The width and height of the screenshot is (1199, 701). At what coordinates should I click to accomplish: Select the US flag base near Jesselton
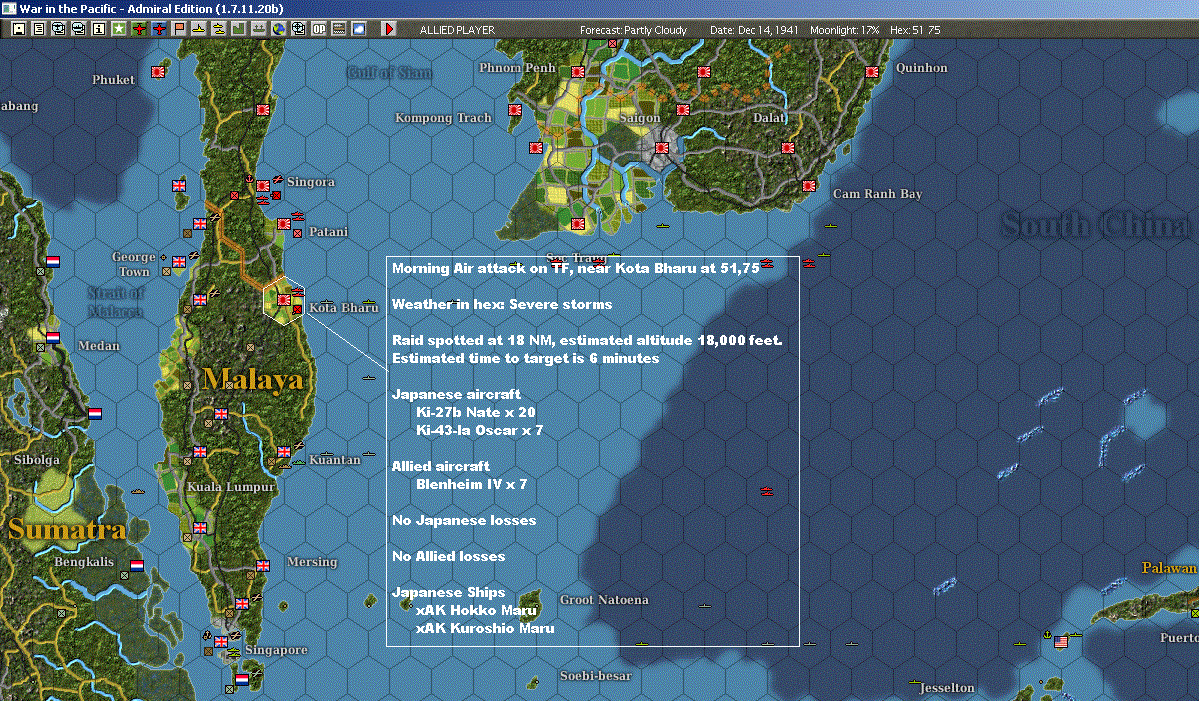[1061, 641]
